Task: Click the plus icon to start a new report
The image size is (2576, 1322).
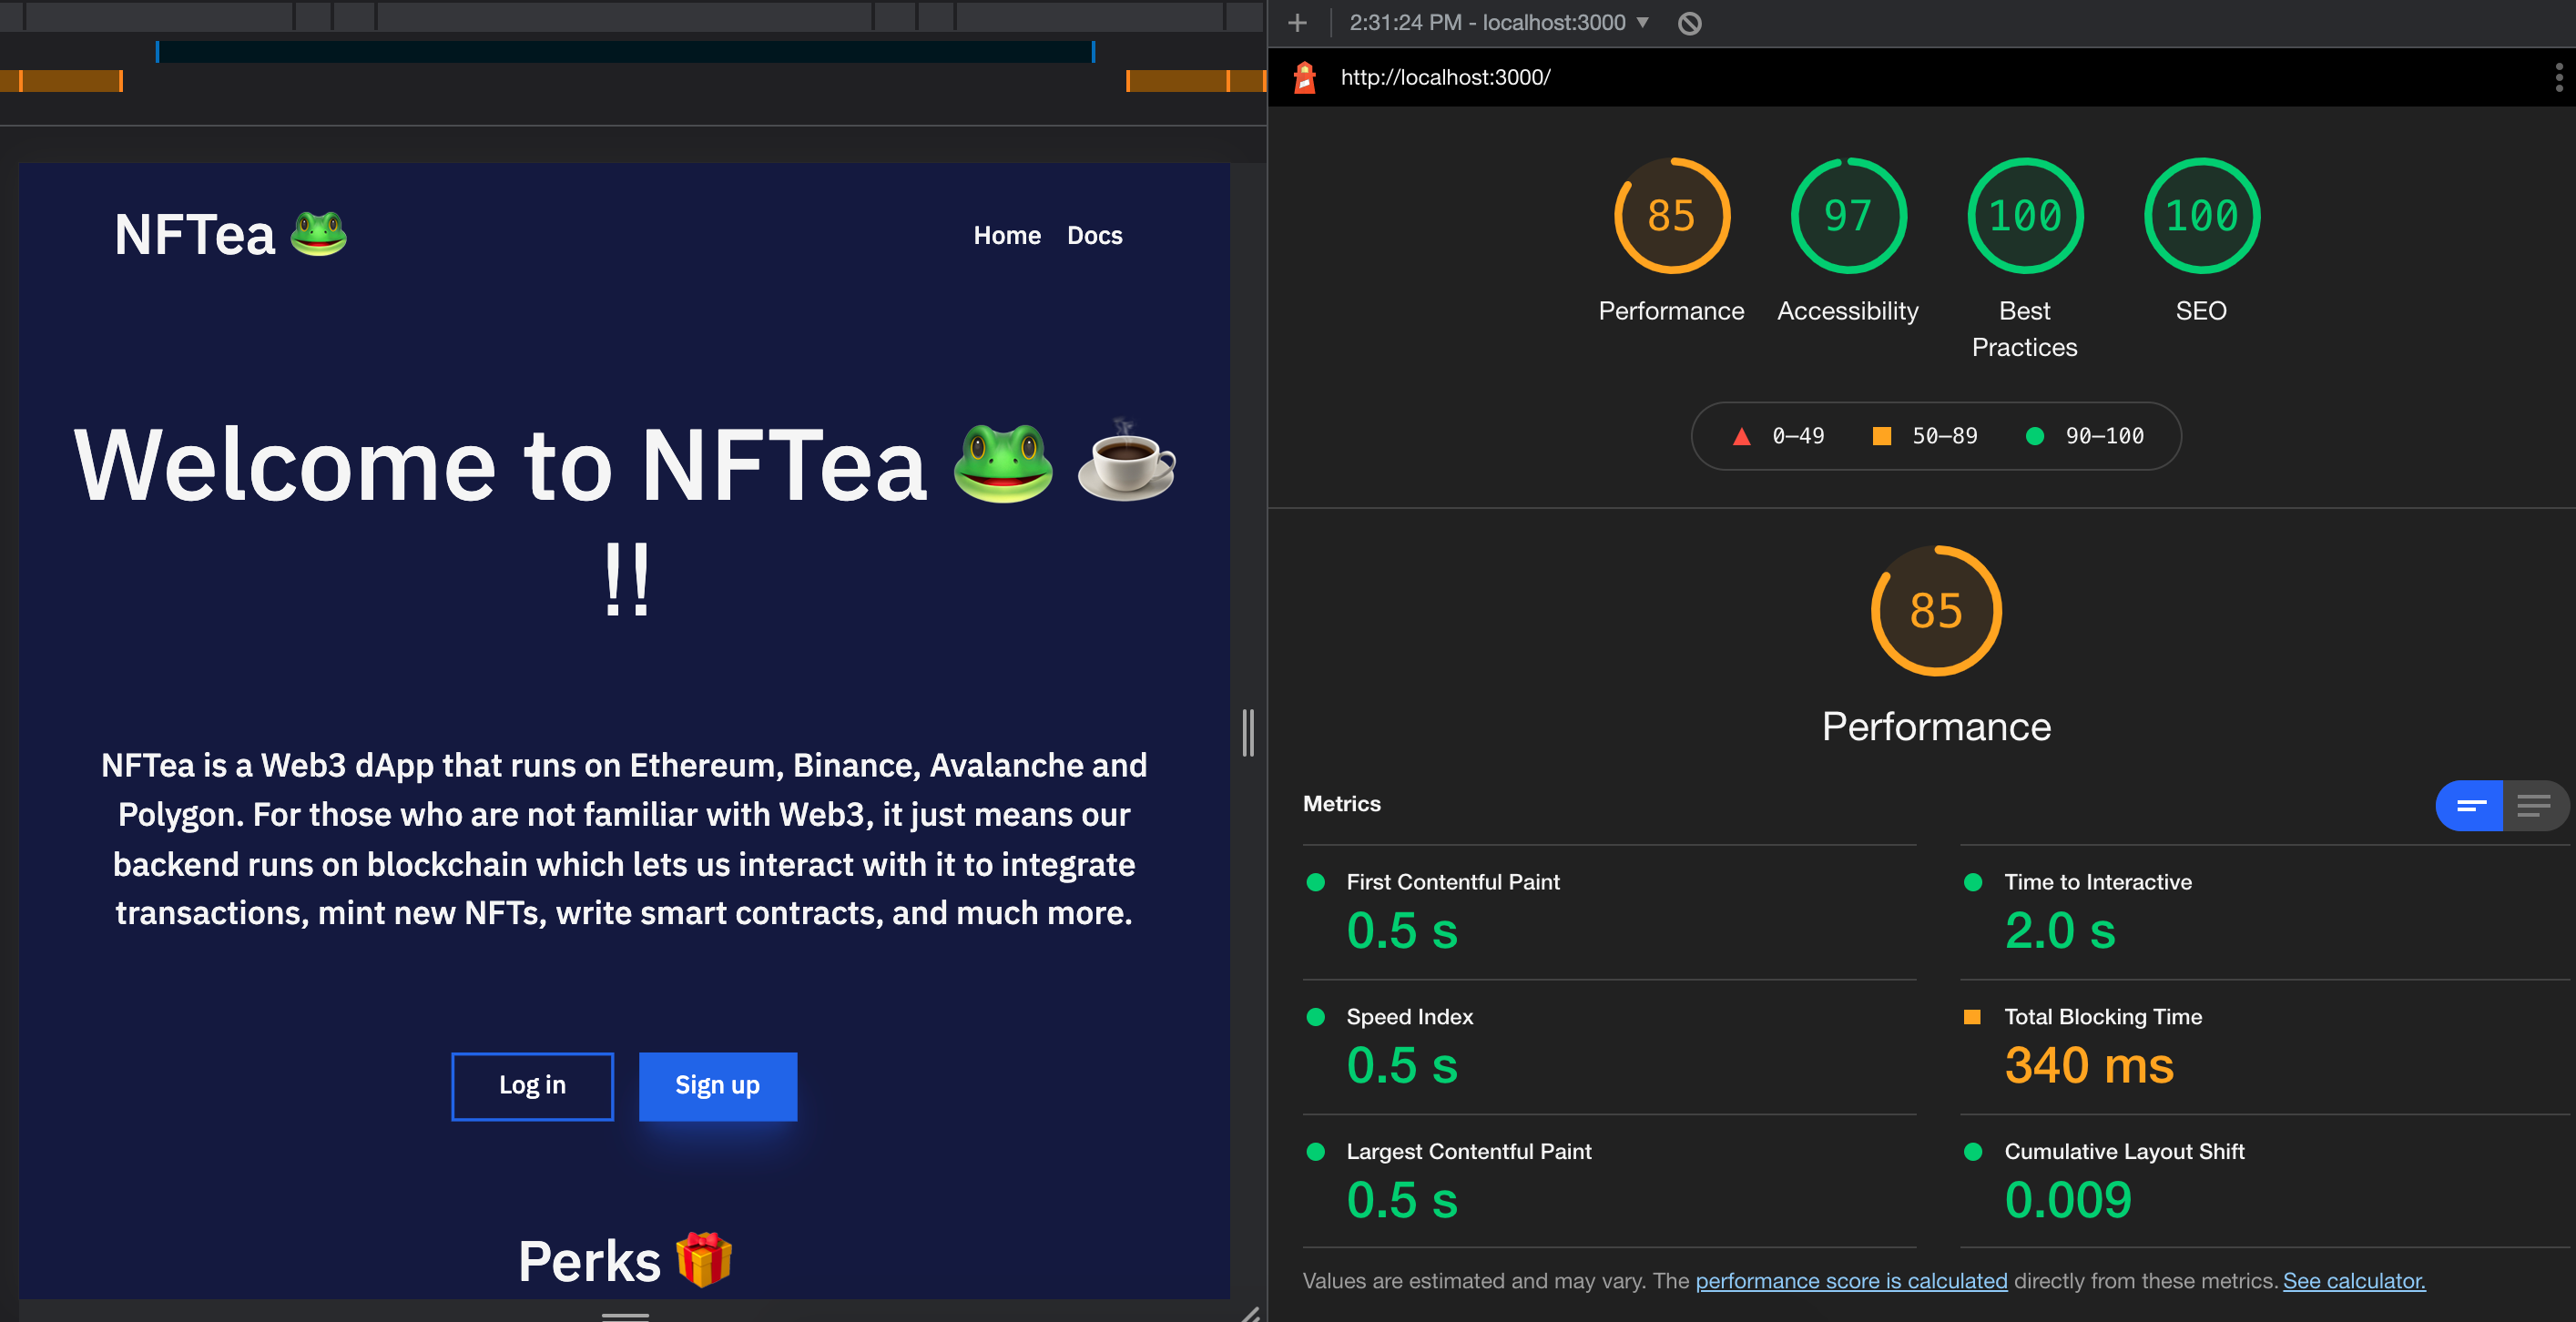Action: [x=1297, y=23]
